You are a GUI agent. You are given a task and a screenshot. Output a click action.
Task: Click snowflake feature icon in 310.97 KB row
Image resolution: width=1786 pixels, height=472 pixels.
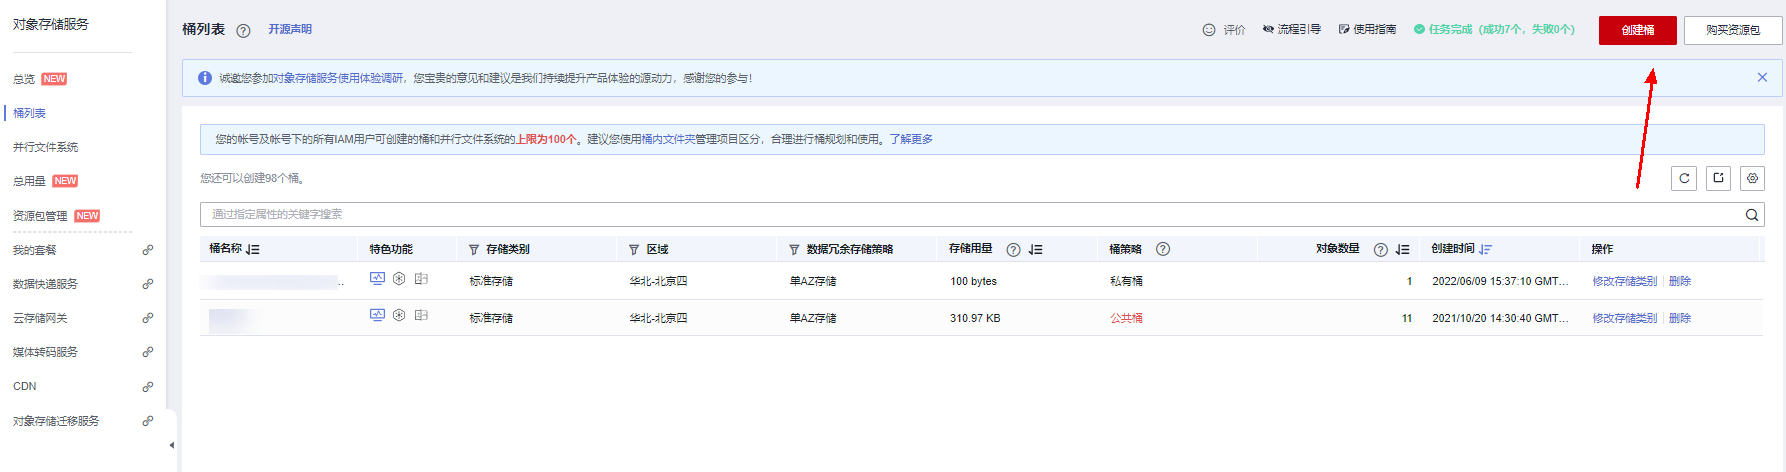(x=399, y=315)
